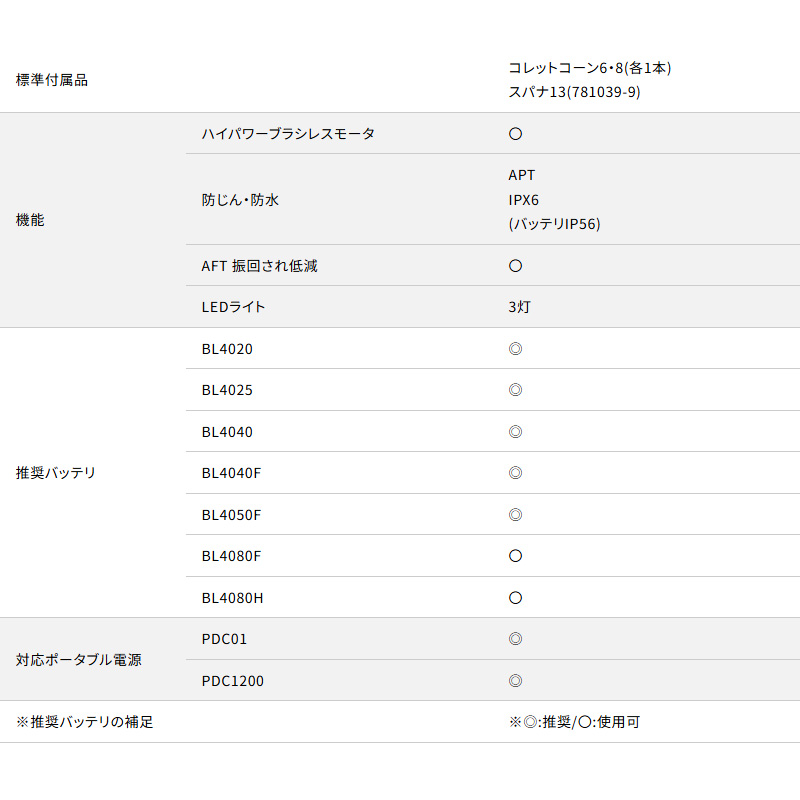
Task: Select the コレットコーン6・8(各1本) text
Action: tap(589, 68)
